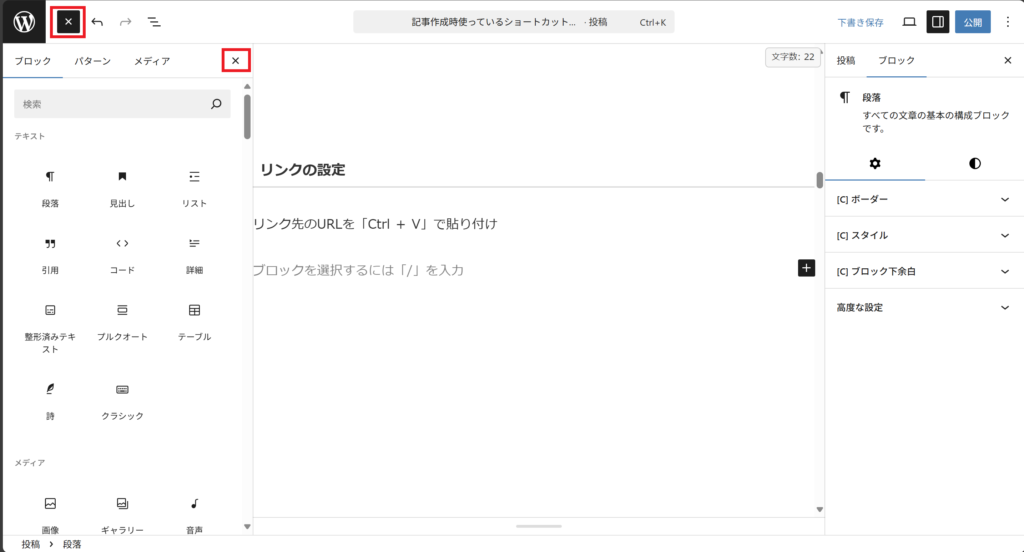Image resolution: width=1024 pixels, height=552 pixels.
Task: Click the undo arrow icon
Action: click(x=97, y=21)
